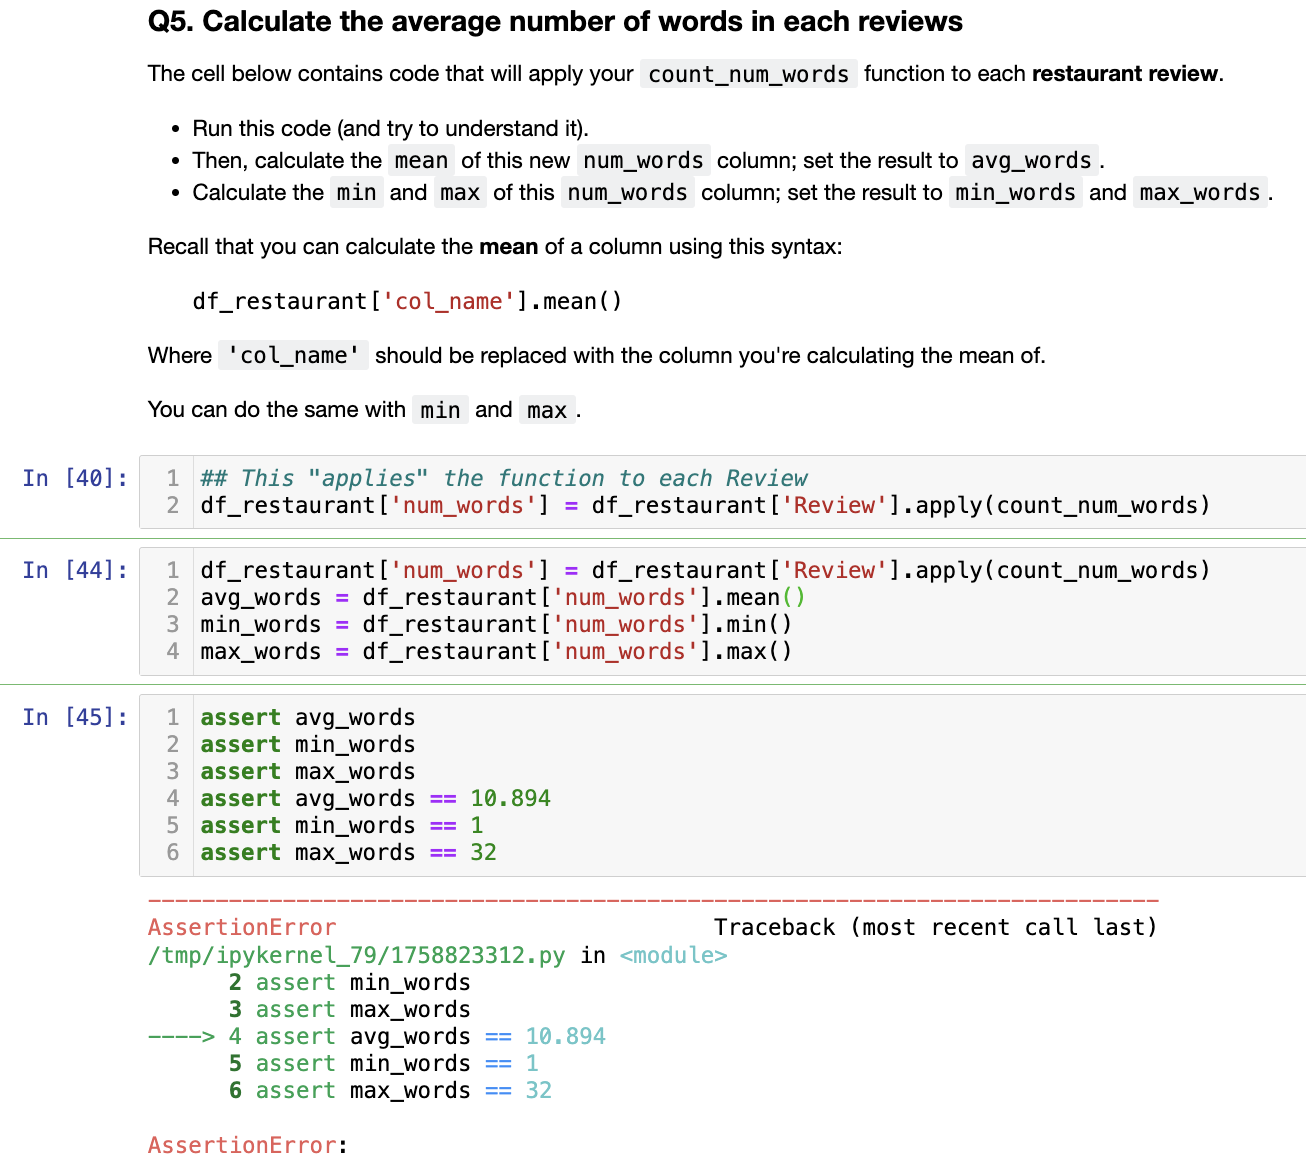Viewport: 1306px width, 1162px height.
Task: Click the In [40]: cell prompt
Action: [x=74, y=478]
